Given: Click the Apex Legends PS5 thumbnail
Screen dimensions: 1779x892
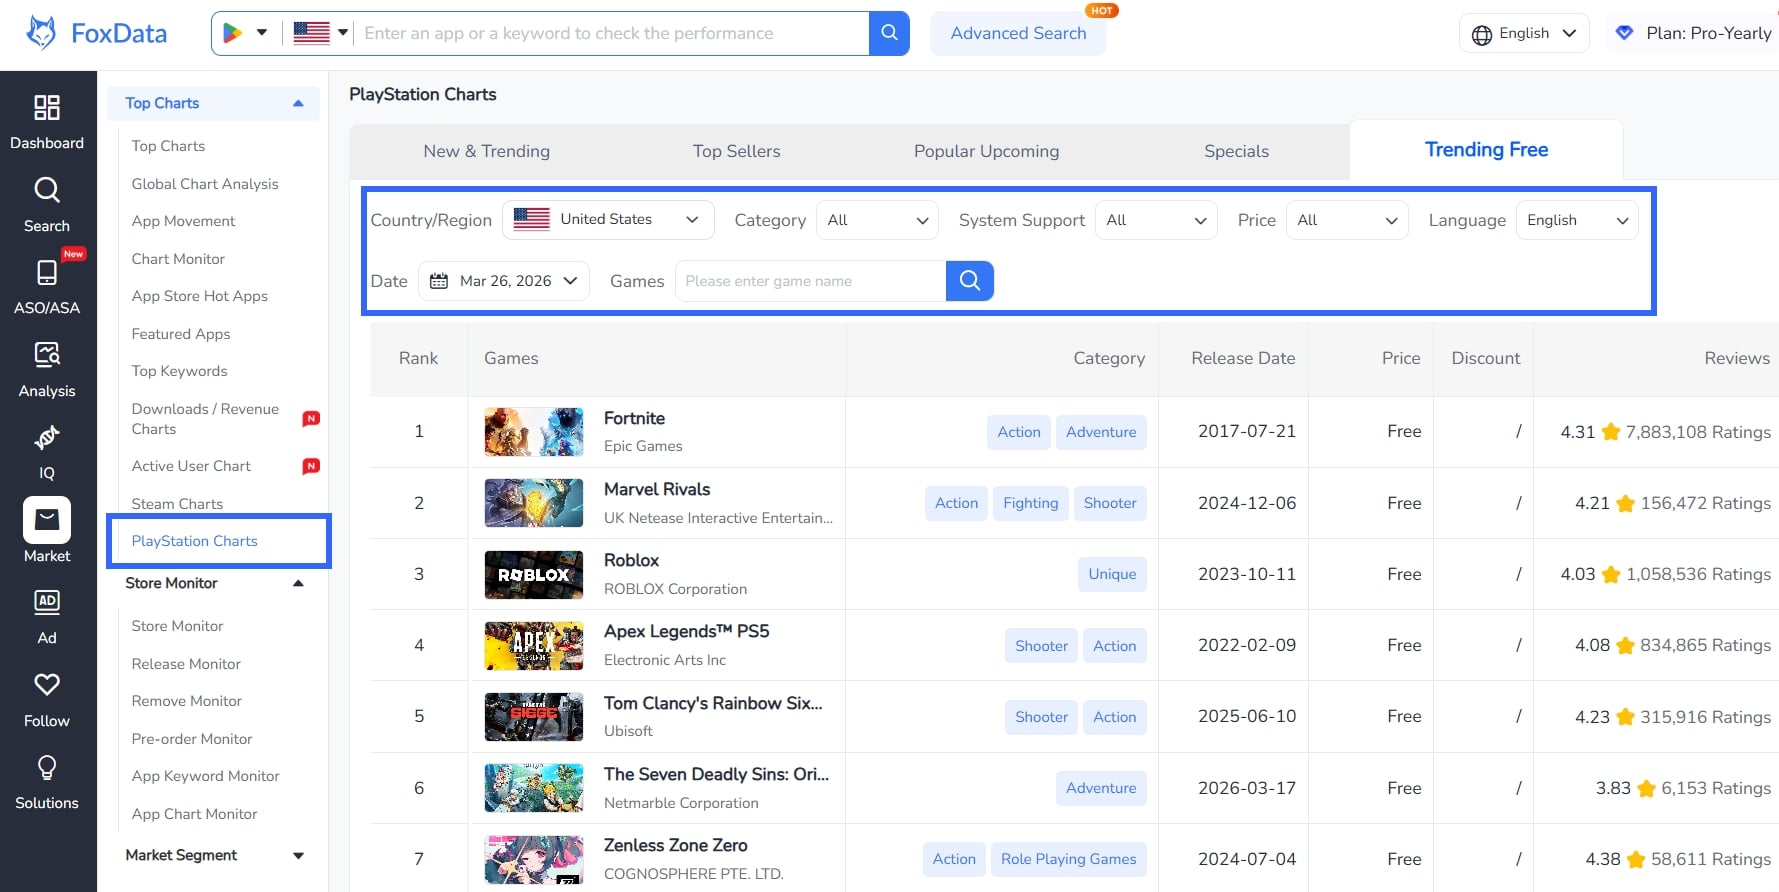Looking at the screenshot, I should 533,646.
